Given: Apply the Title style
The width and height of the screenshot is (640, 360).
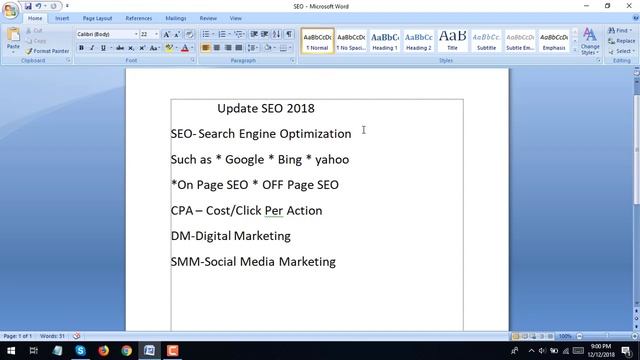Looking at the screenshot, I should 453,40.
